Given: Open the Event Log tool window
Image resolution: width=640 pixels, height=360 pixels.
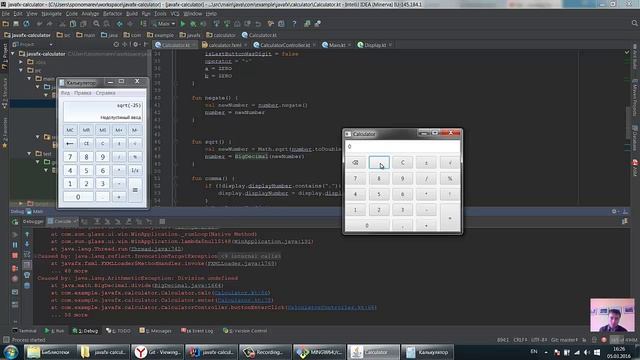Looking at the screenshot, I should [x=197, y=331].
